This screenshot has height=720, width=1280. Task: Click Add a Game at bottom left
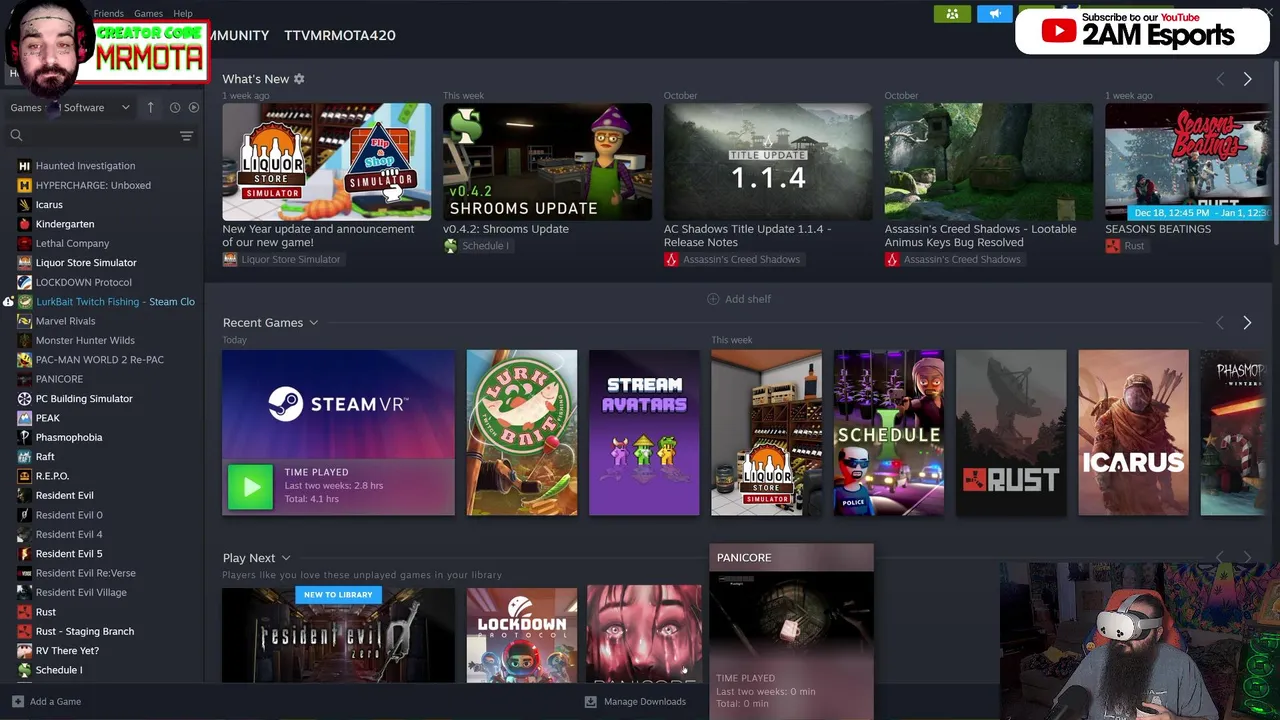click(x=46, y=702)
